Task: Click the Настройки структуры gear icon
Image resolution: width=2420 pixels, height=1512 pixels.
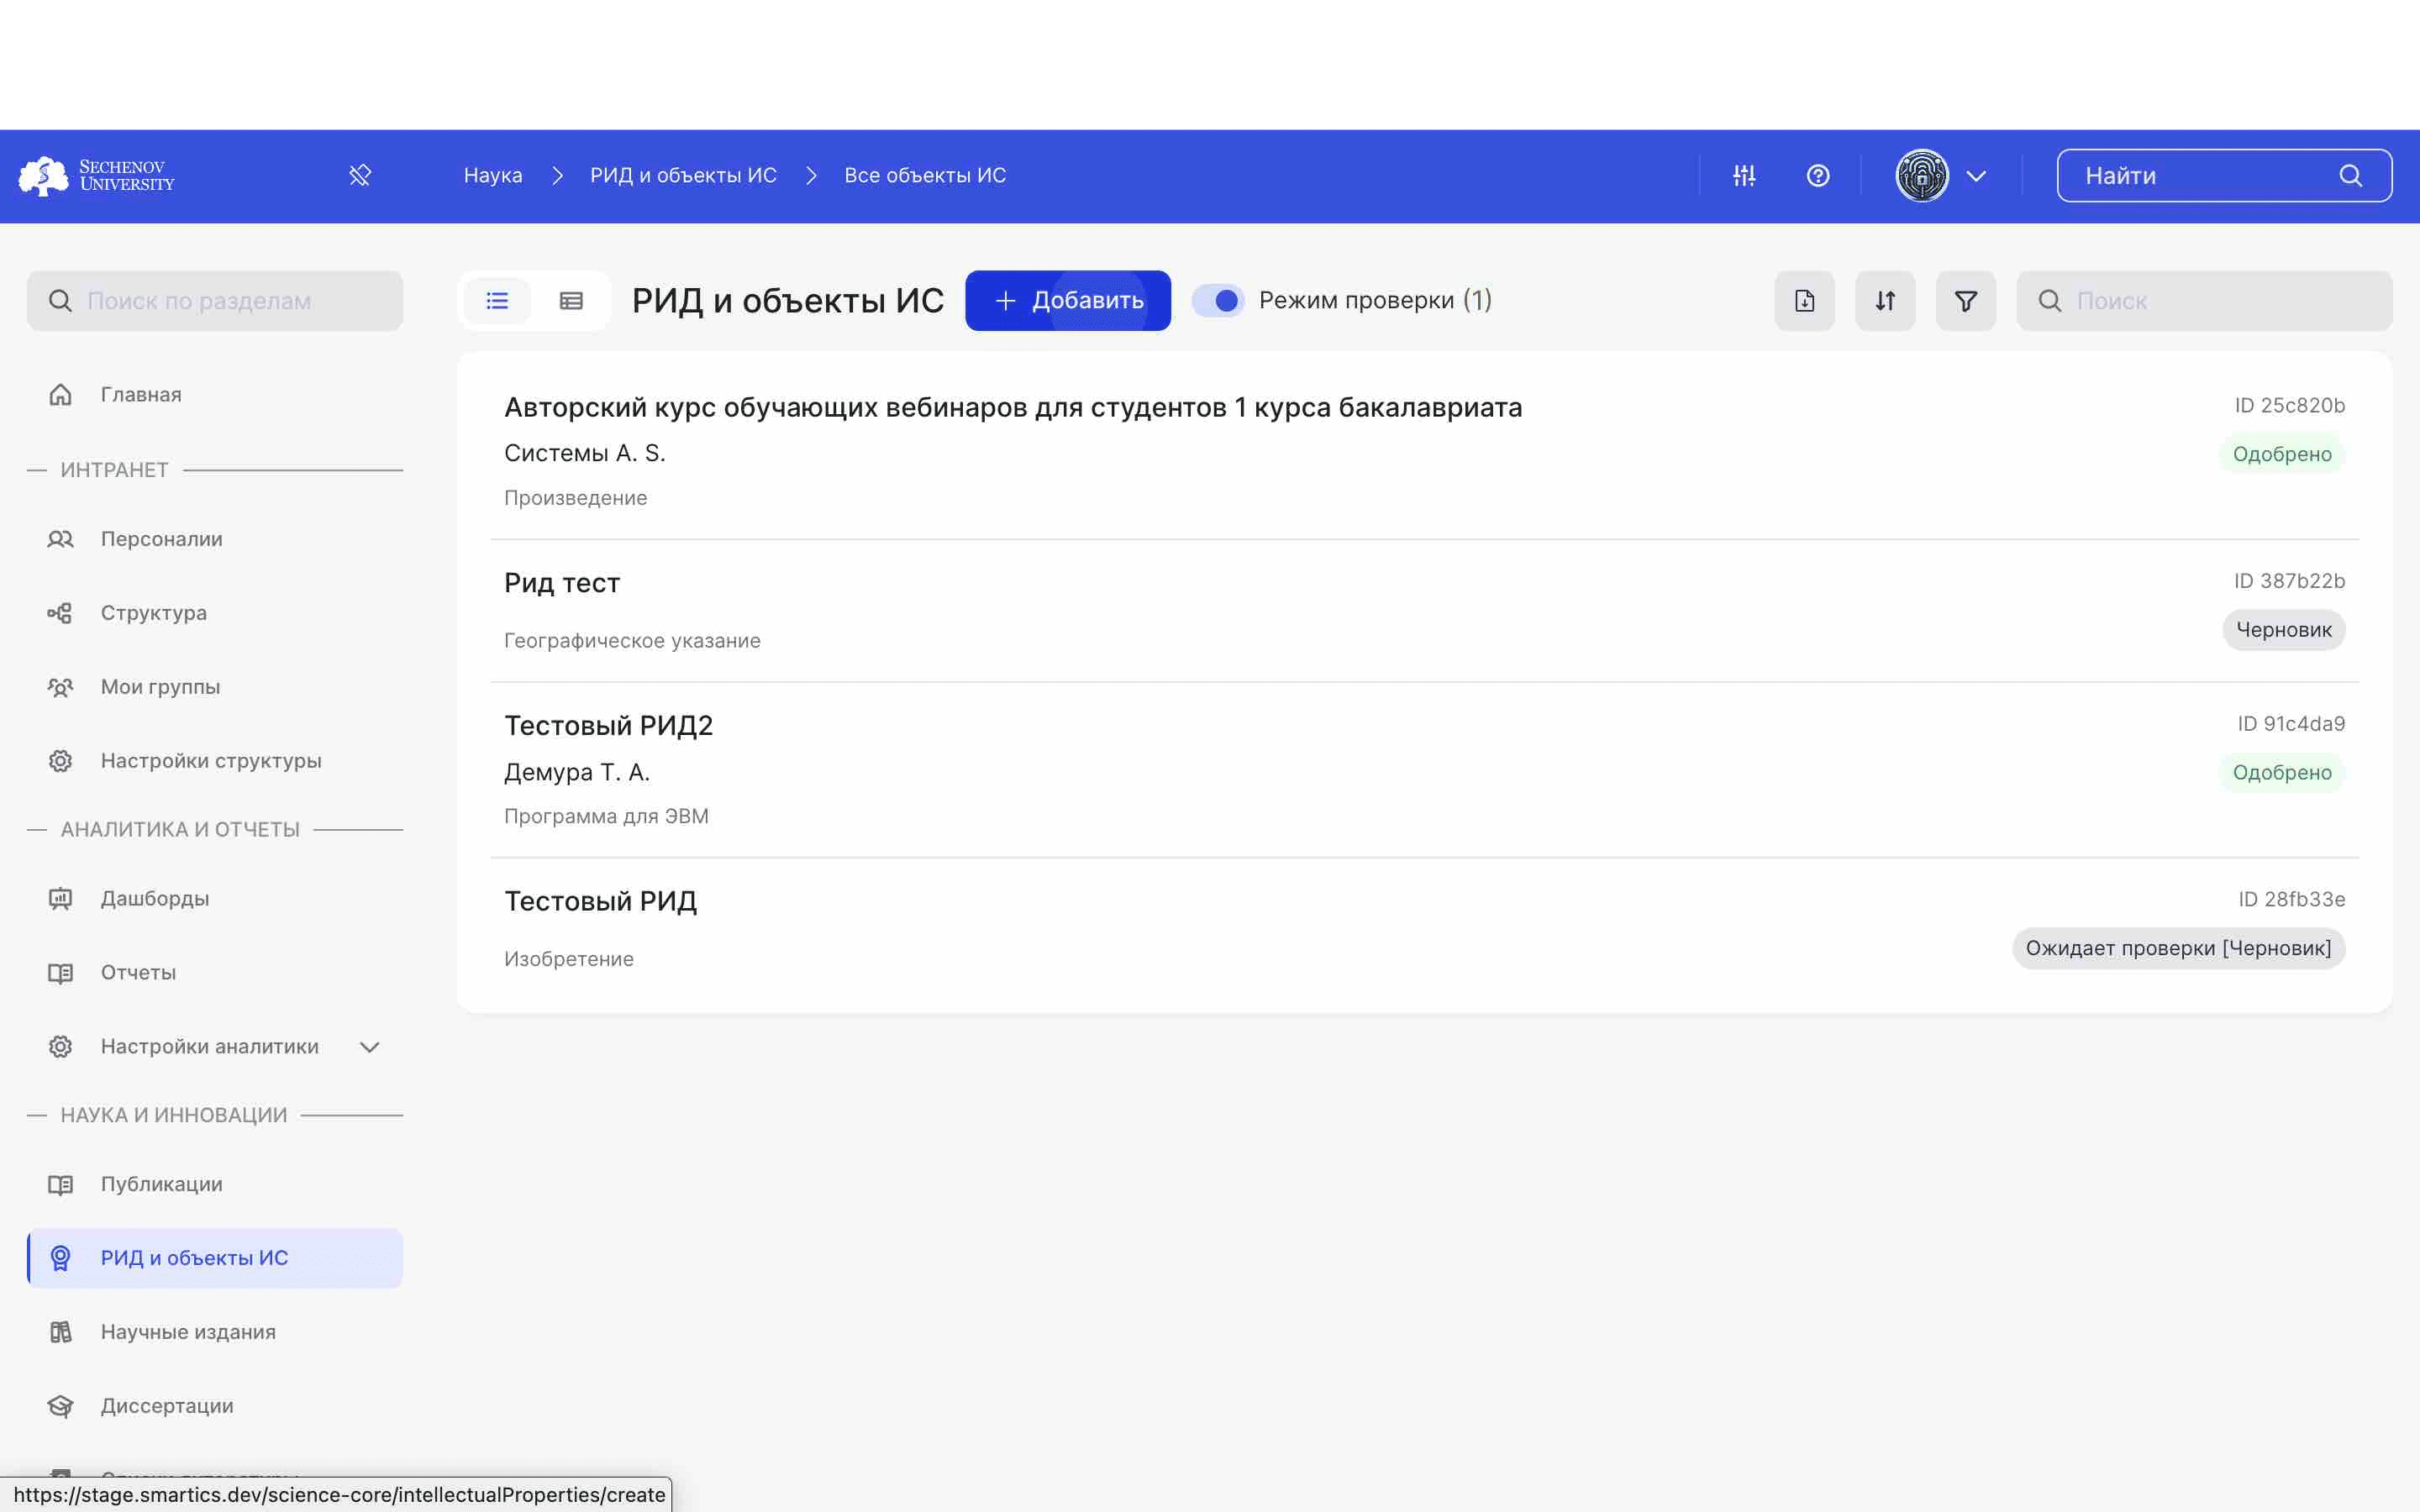Action: pyautogui.click(x=60, y=761)
